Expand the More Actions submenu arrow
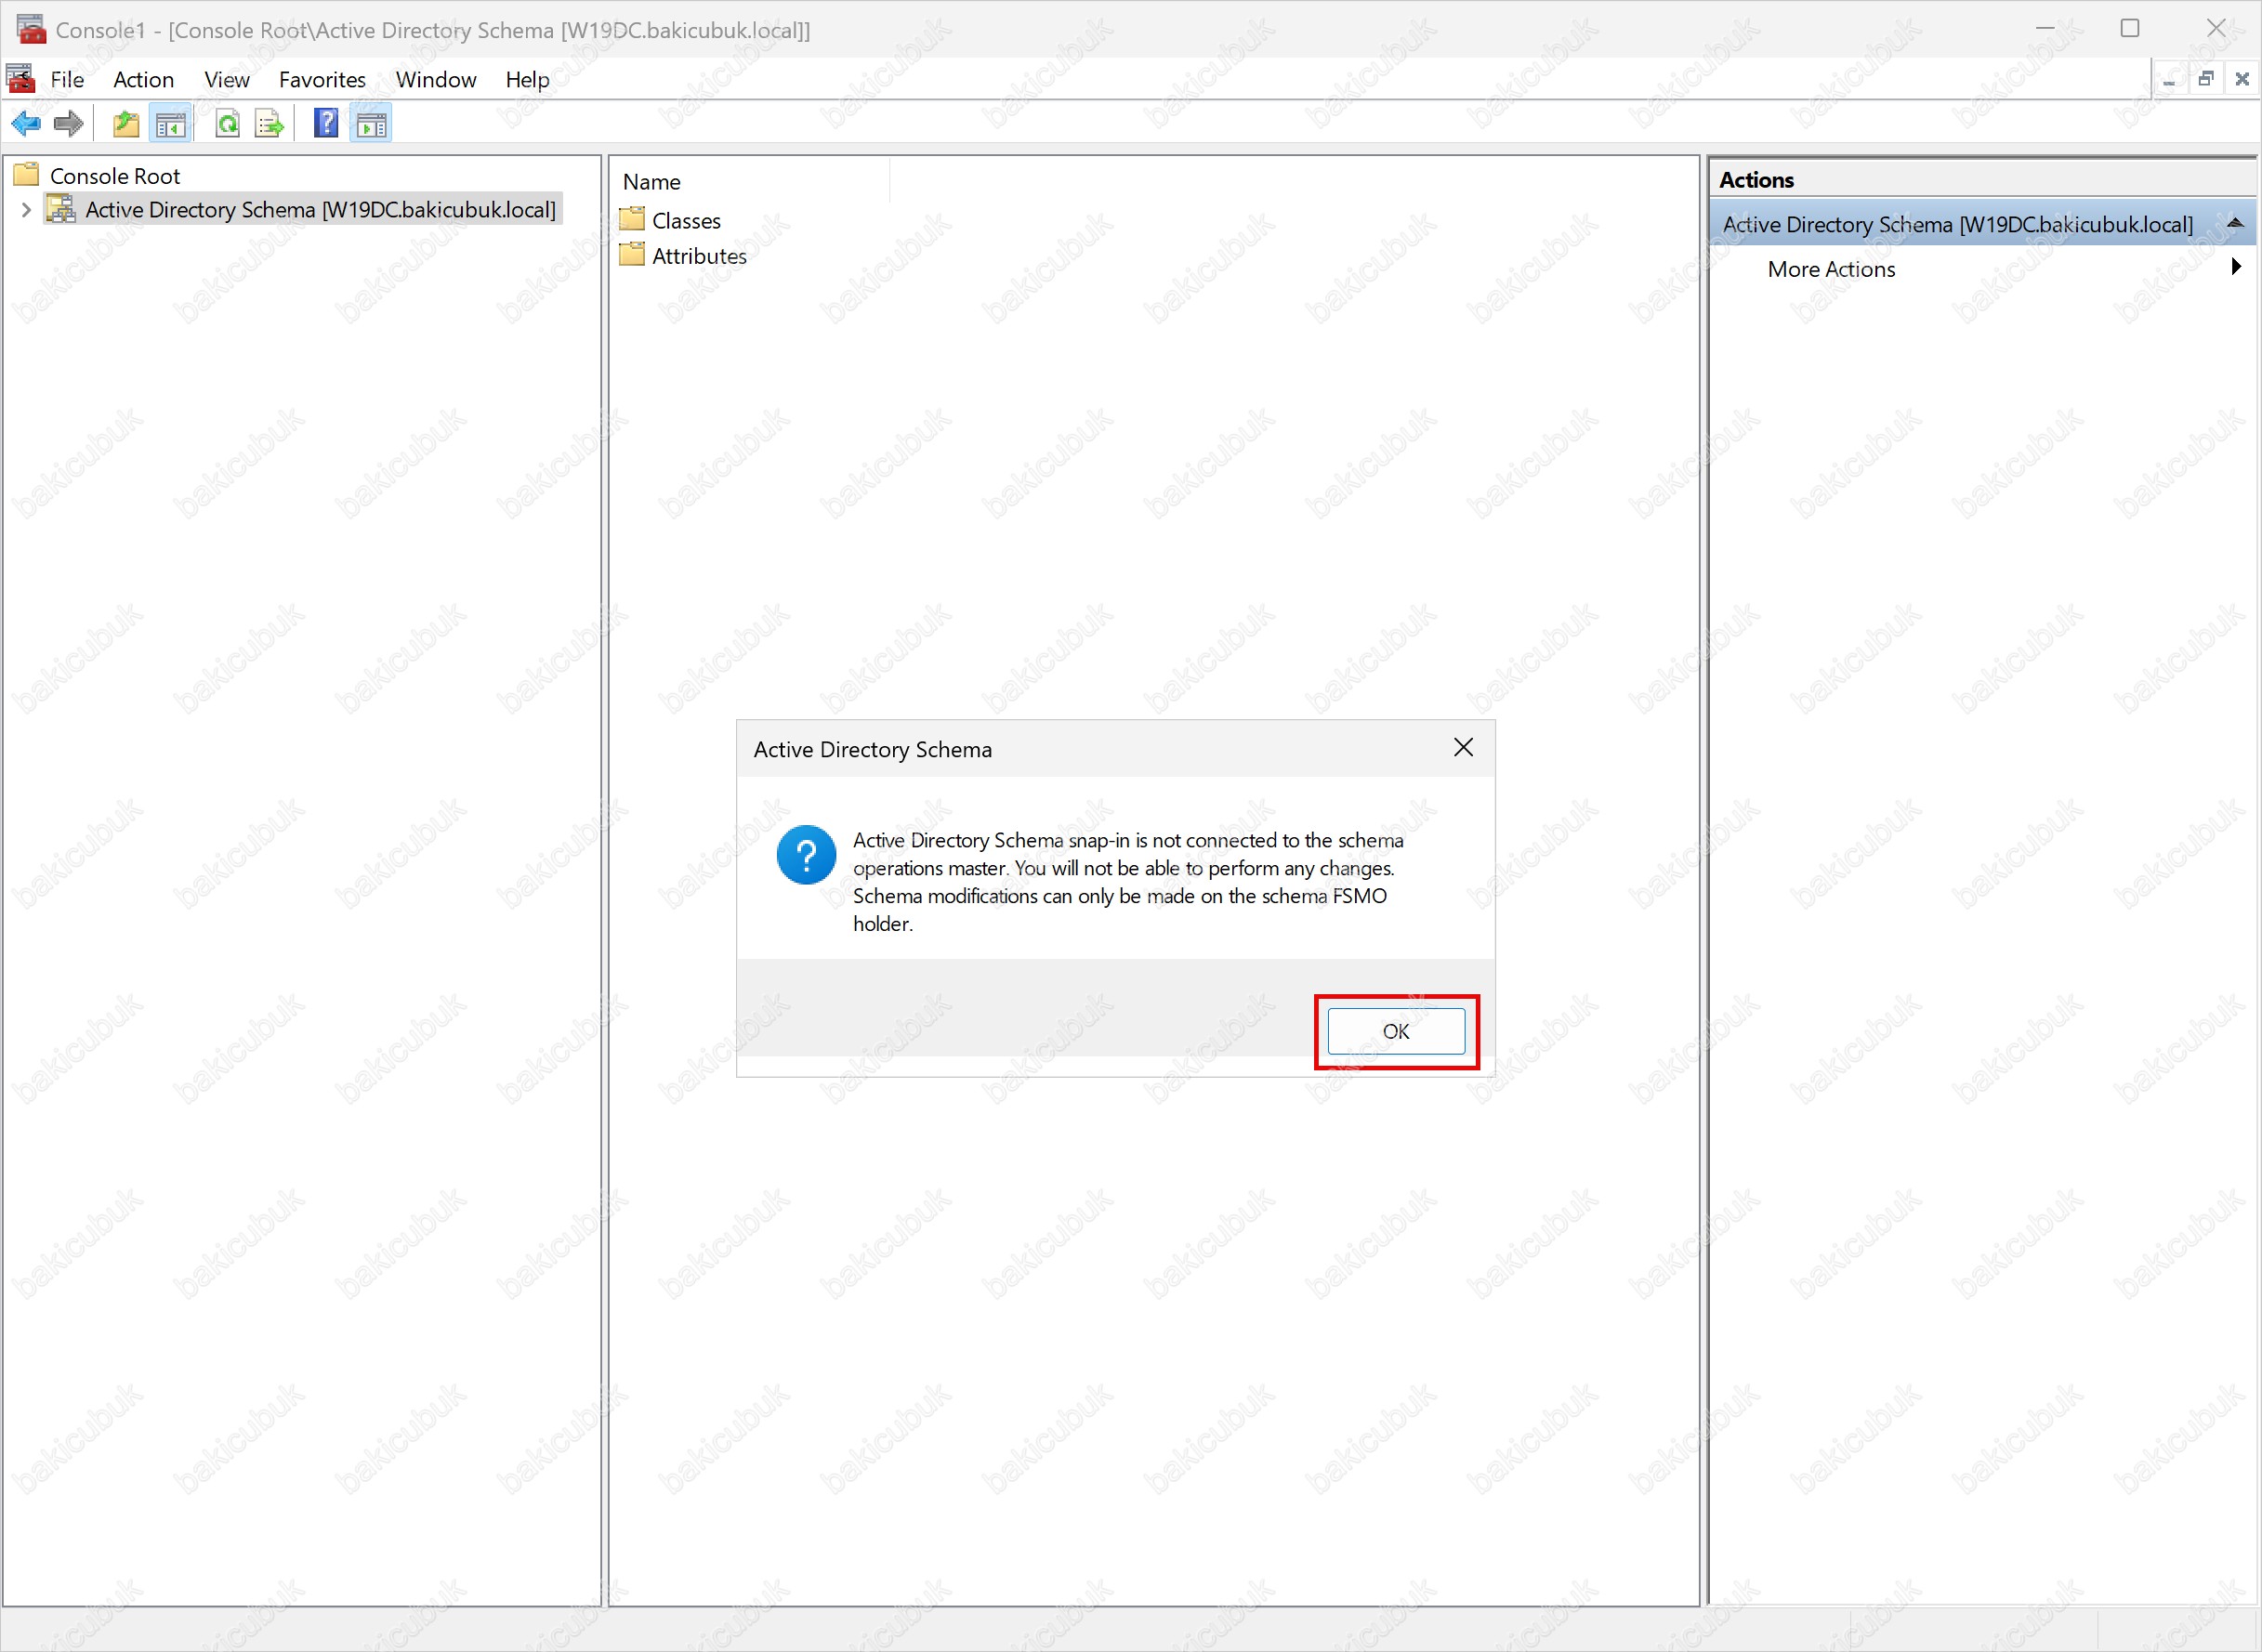 [x=2236, y=266]
